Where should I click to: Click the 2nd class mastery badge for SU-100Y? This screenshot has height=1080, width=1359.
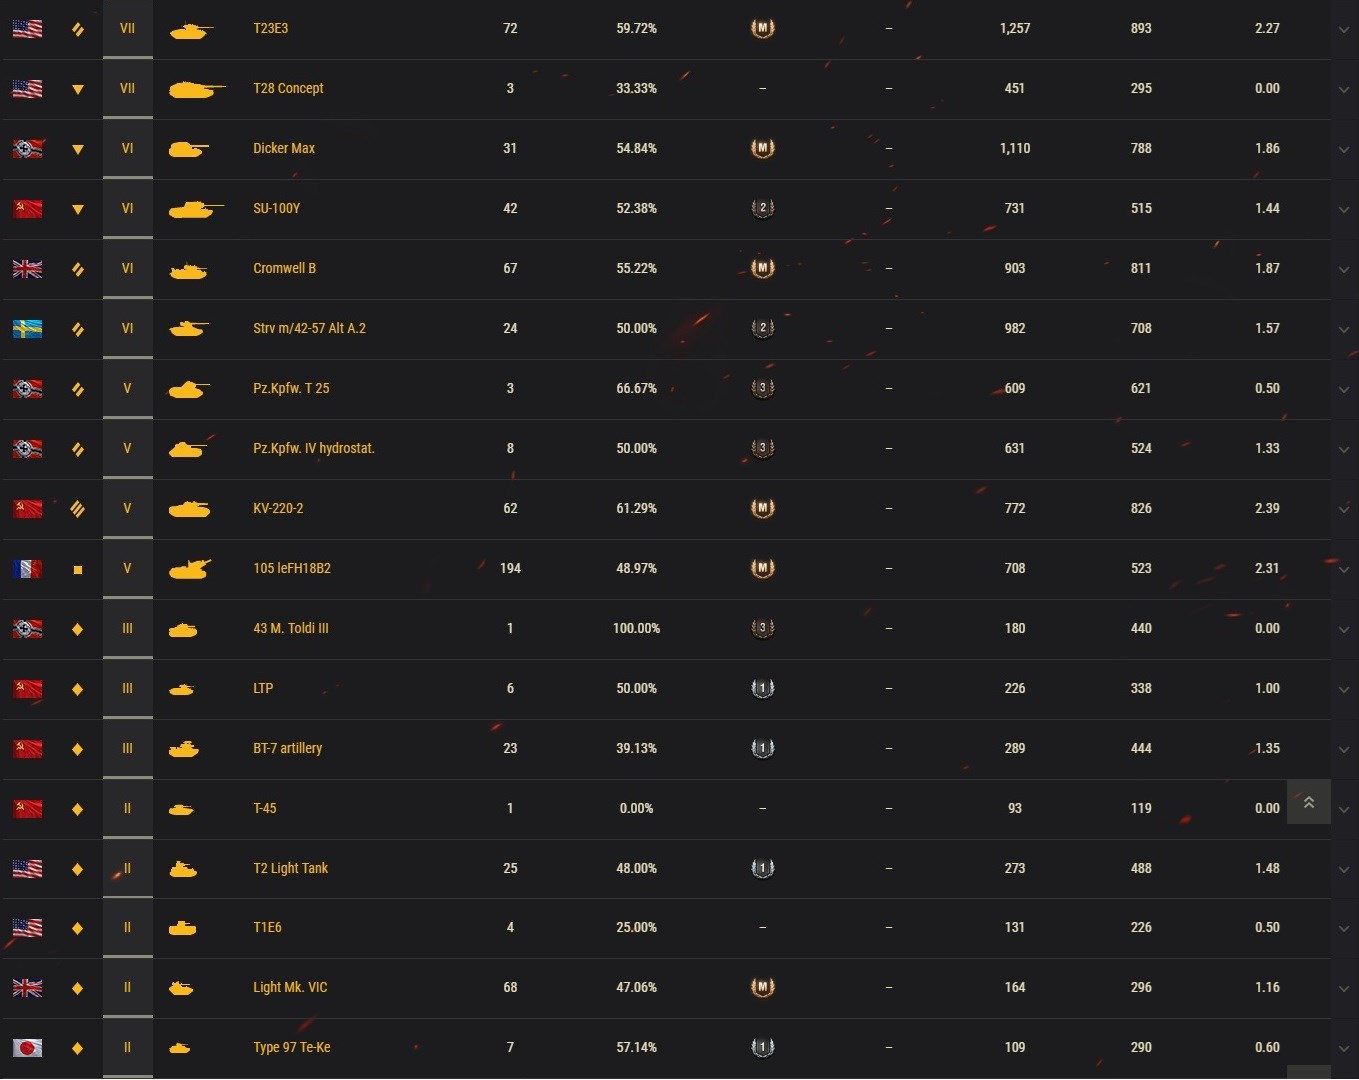763,208
